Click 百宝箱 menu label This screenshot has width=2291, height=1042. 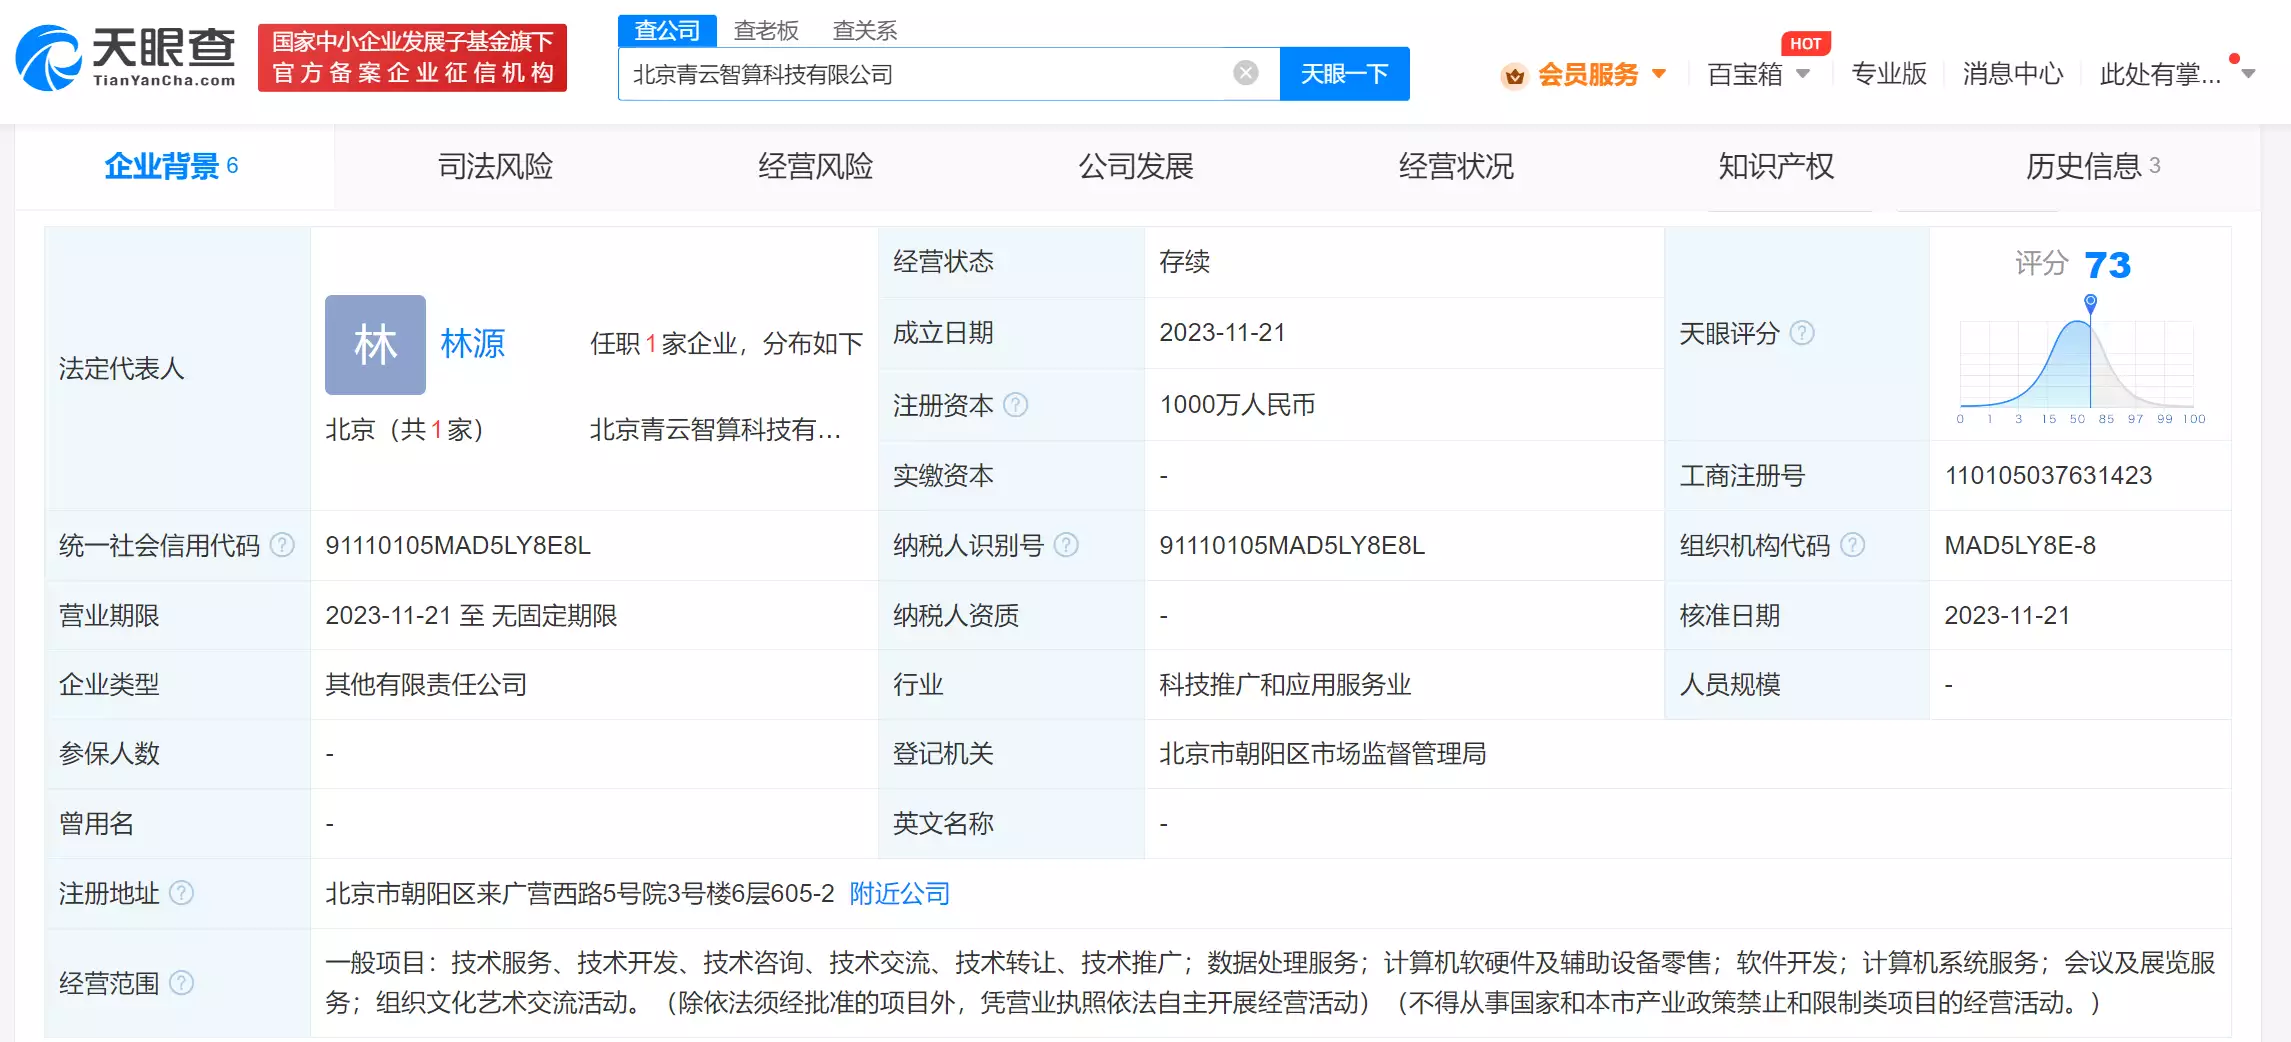[x=1745, y=74]
